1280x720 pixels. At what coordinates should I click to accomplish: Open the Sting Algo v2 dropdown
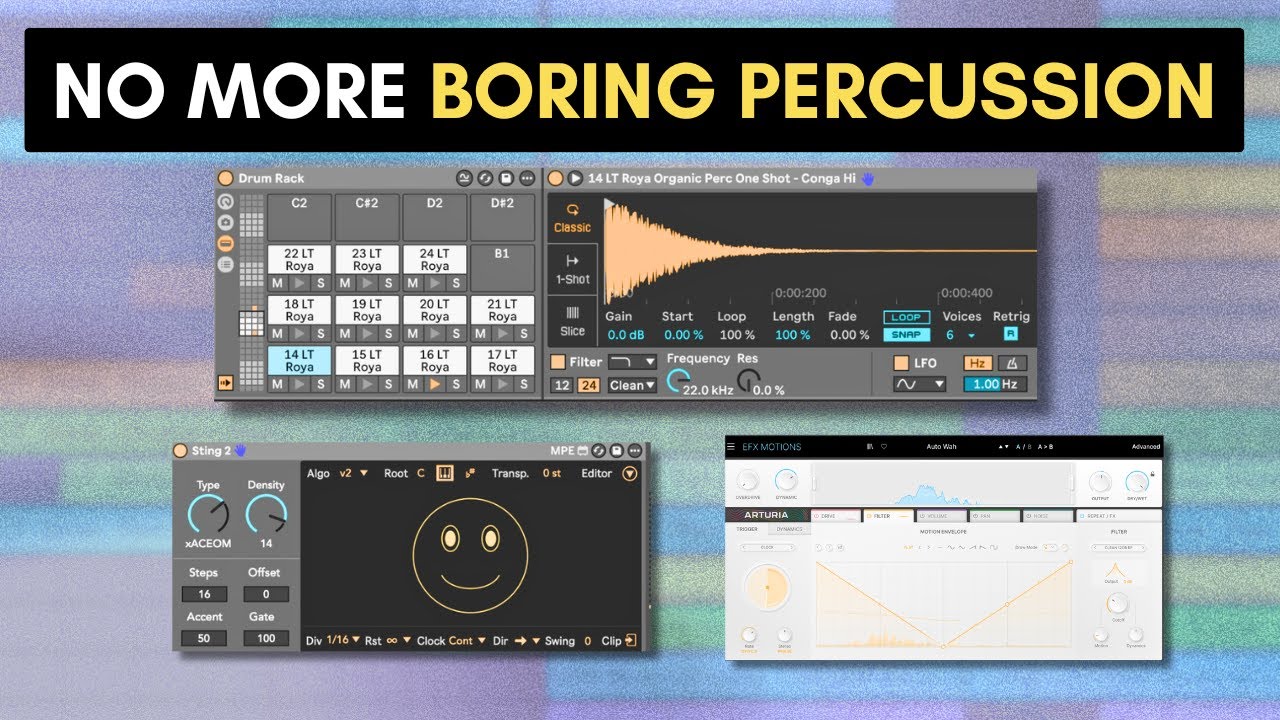353,473
